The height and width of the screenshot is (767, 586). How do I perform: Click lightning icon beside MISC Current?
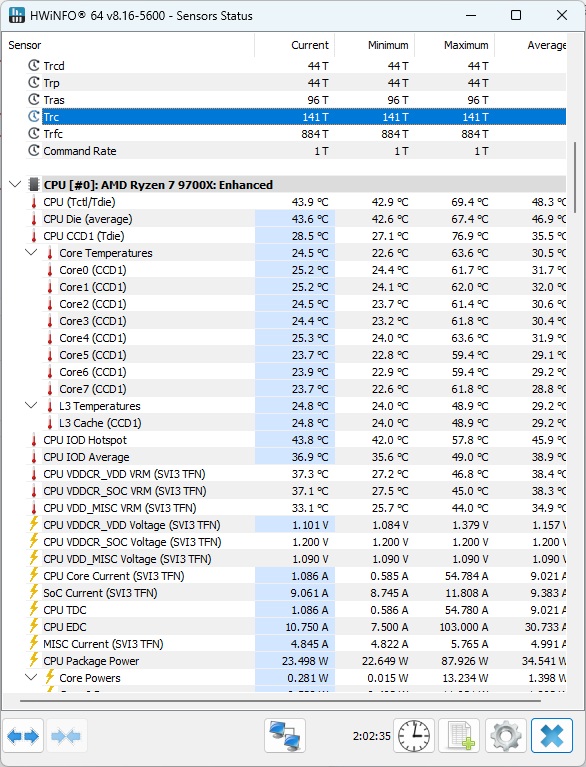click(x=34, y=643)
